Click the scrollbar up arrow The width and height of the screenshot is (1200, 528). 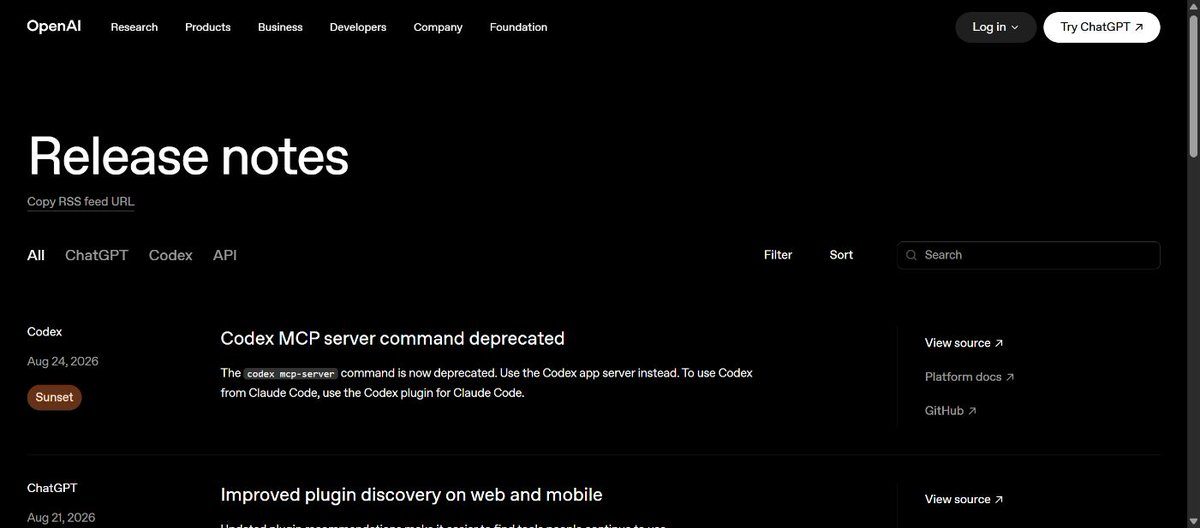coord(1192,7)
